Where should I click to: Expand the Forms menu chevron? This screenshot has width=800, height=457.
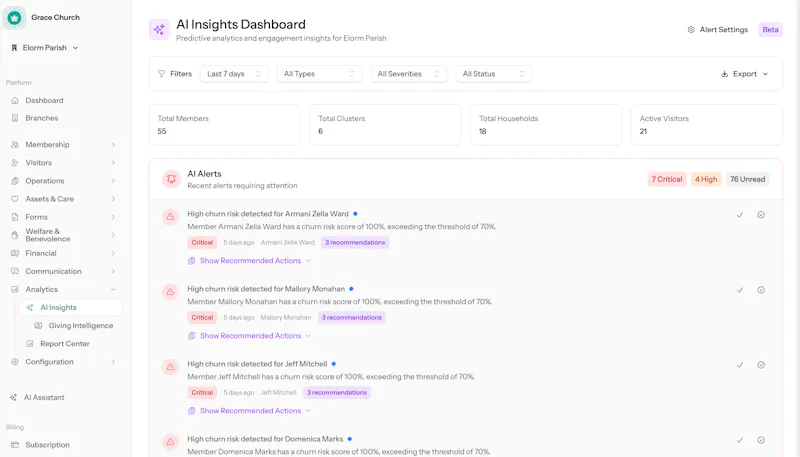click(x=113, y=217)
